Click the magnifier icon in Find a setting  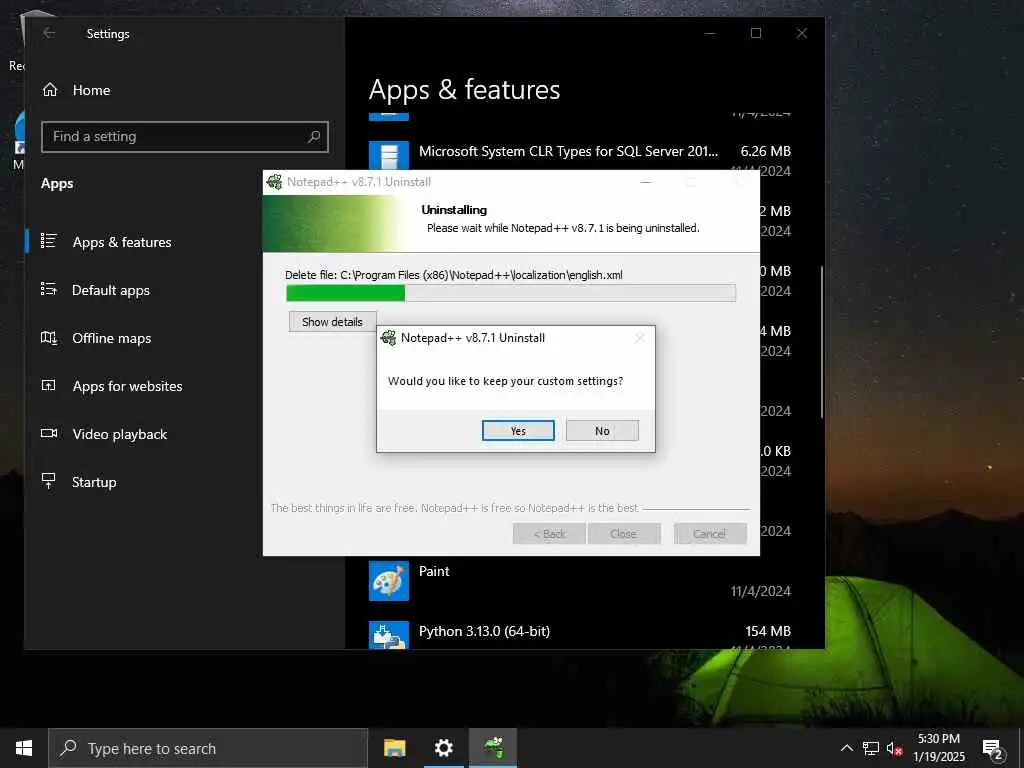[314, 136]
